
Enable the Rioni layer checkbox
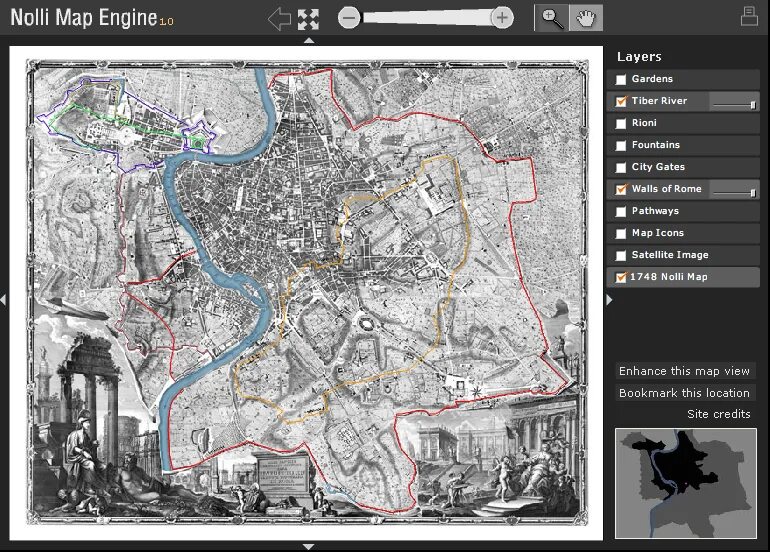pyautogui.click(x=621, y=123)
